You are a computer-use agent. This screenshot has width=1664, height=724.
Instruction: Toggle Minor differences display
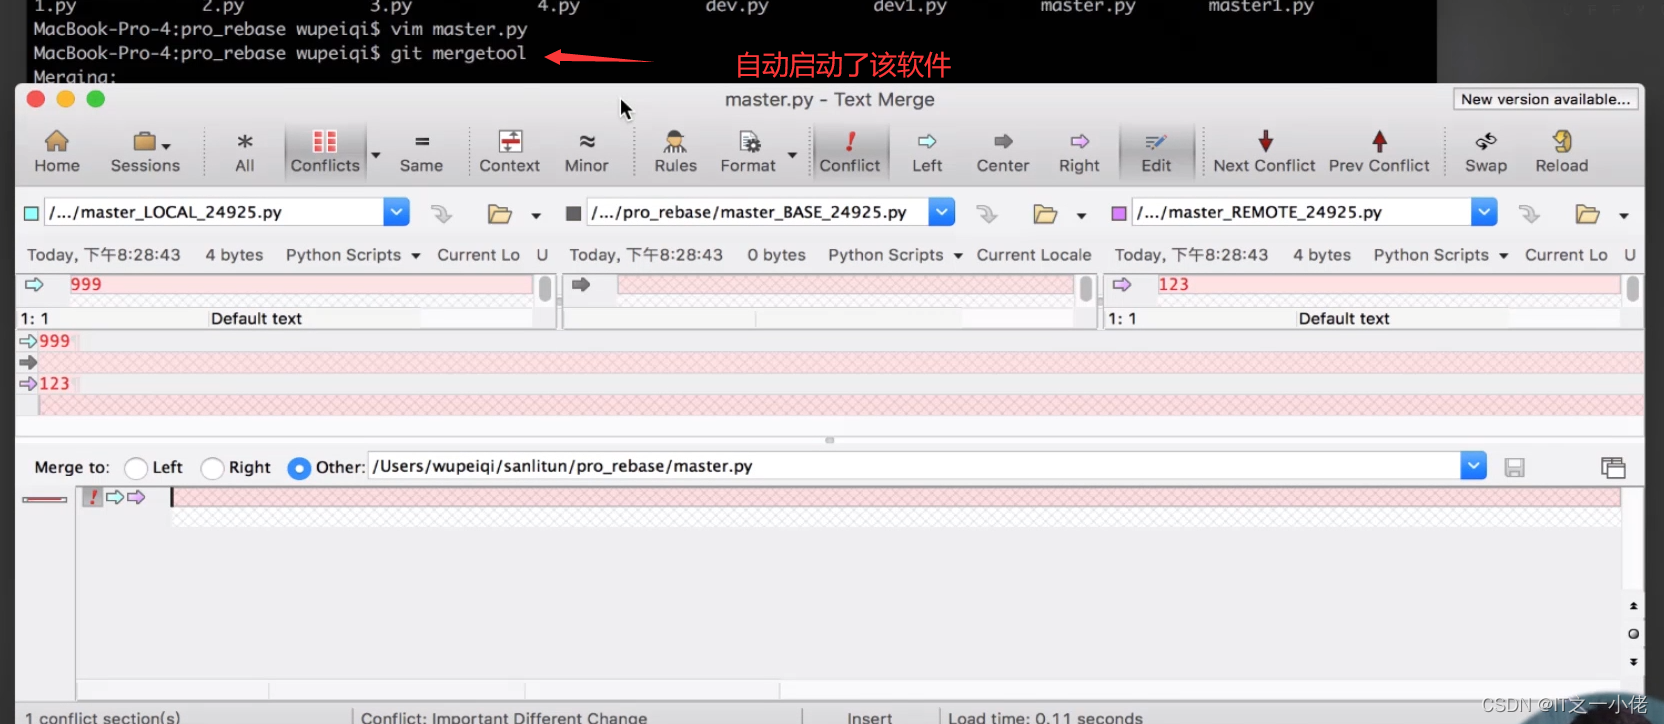587,152
